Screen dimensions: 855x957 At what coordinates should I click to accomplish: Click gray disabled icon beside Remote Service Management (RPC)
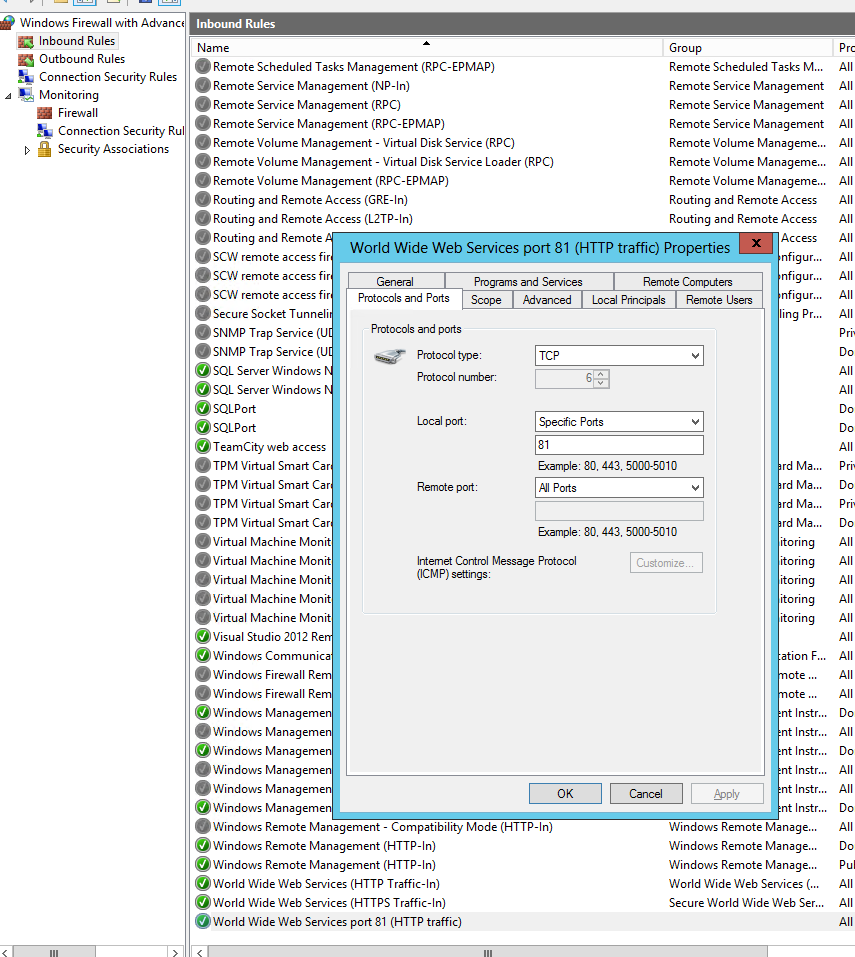(x=203, y=105)
